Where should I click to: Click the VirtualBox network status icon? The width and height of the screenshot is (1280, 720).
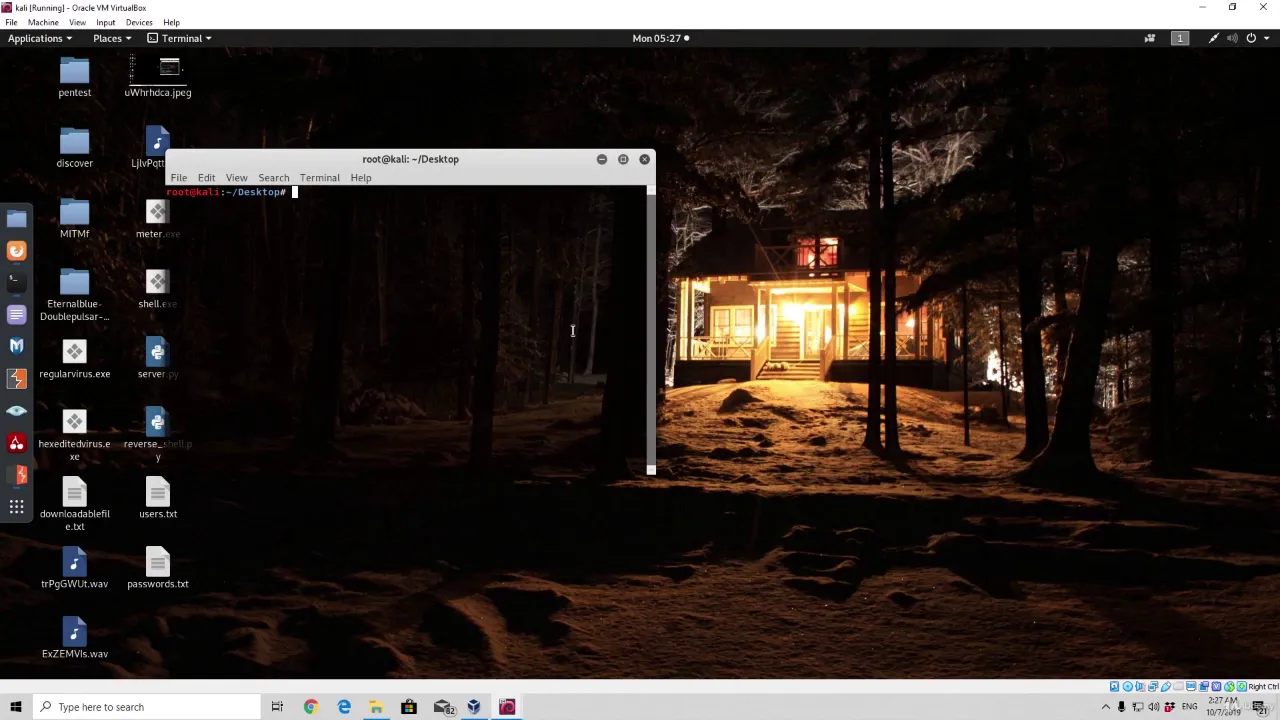point(1153,686)
